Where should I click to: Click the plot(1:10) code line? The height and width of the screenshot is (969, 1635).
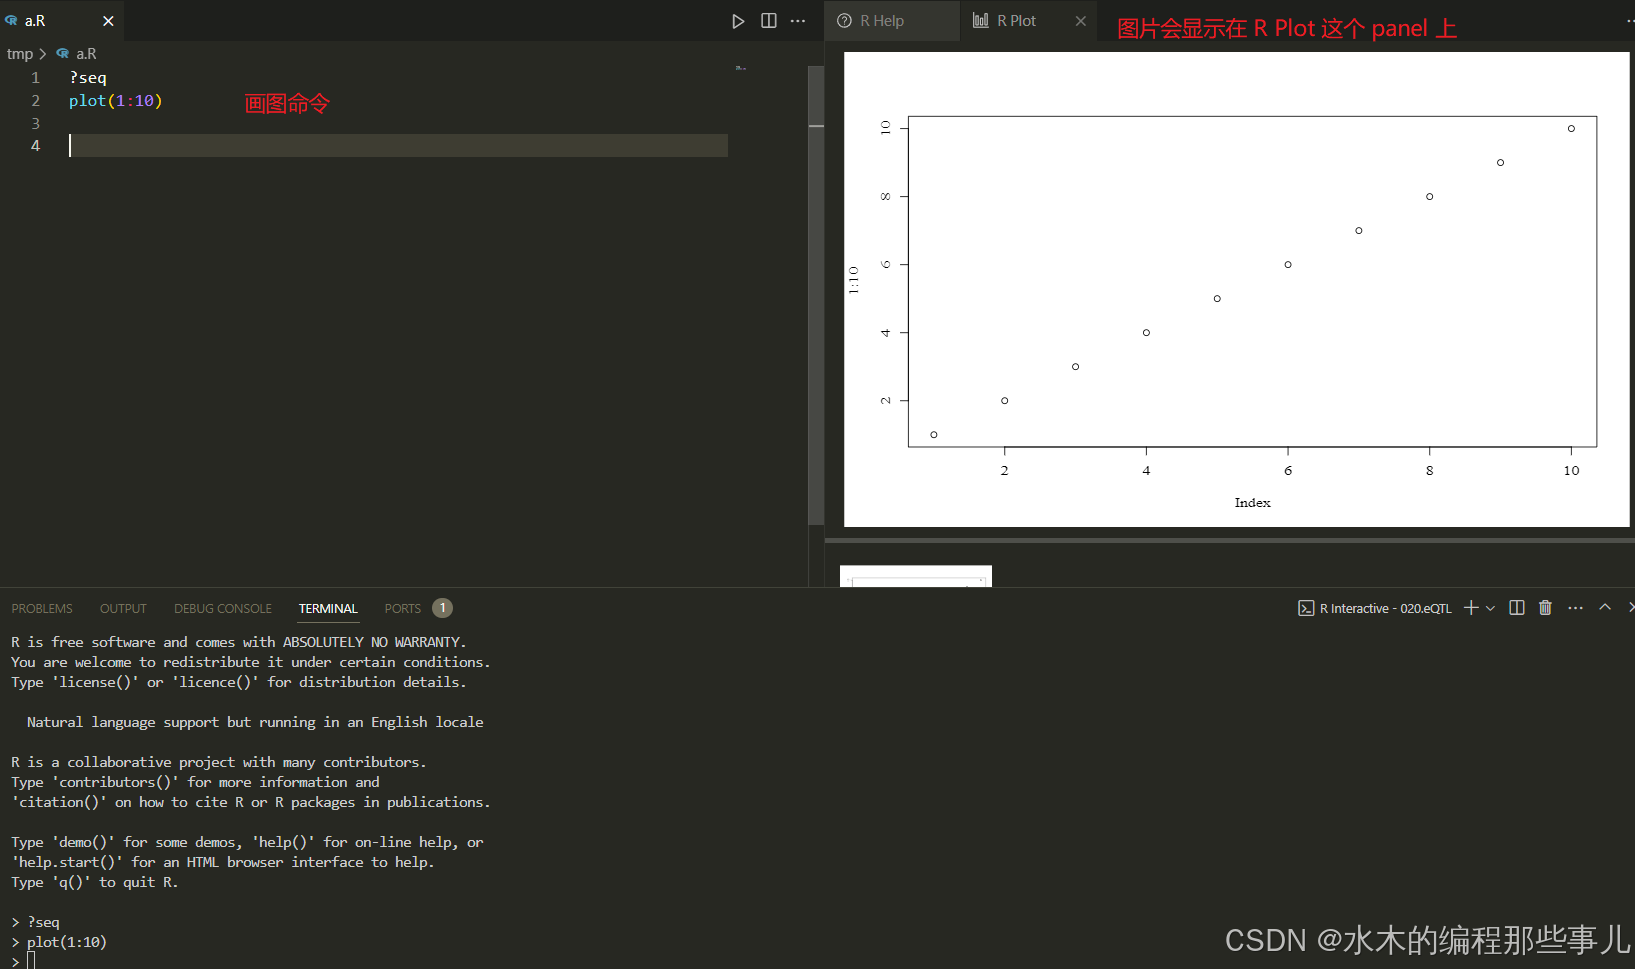[x=116, y=101]
